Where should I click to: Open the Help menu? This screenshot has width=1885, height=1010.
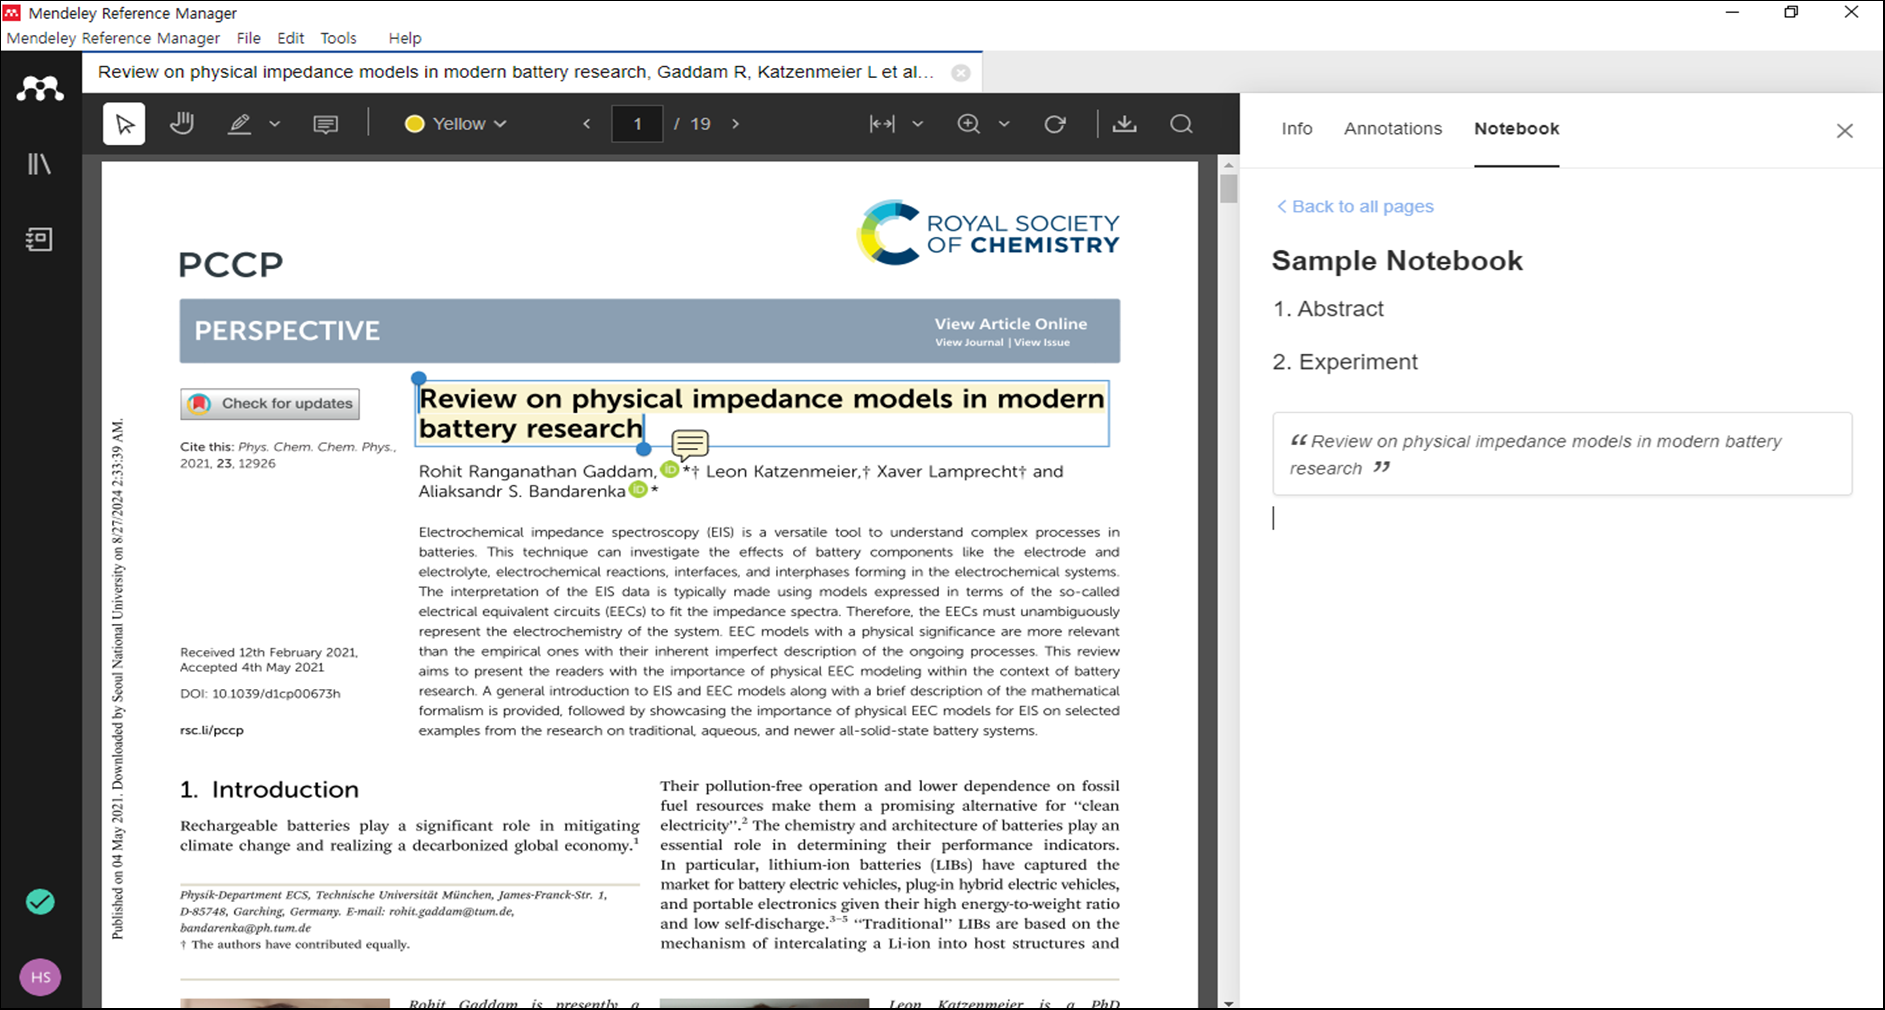405,38
